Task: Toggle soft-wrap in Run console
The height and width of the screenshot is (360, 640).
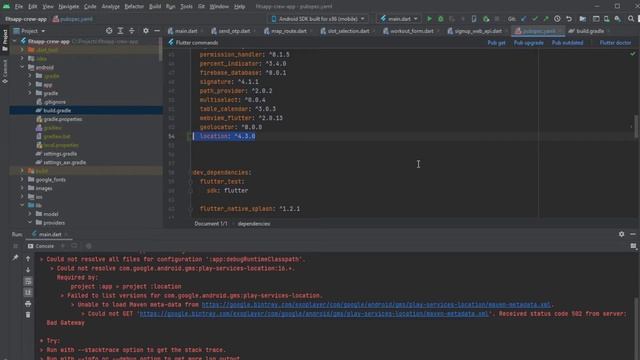Action: tap(28, 281)
